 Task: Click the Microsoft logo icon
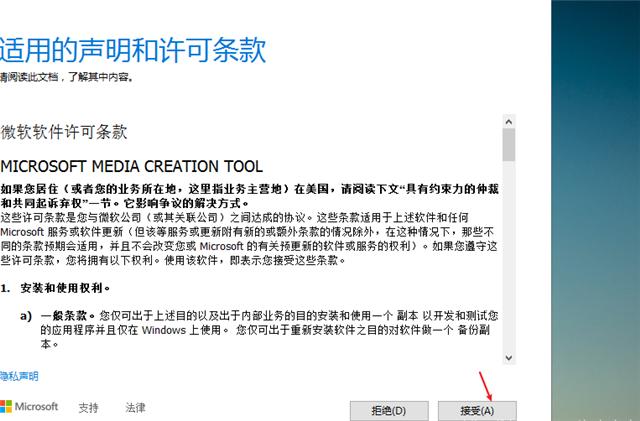click(6, 407)
